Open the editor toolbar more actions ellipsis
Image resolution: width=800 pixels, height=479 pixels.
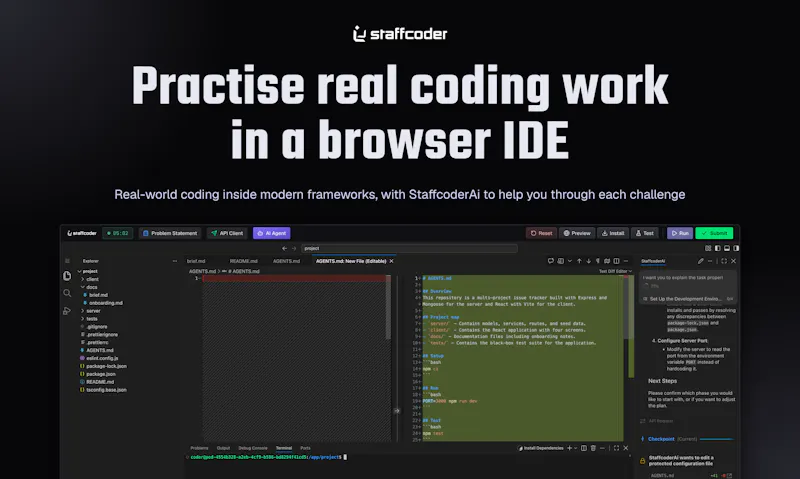[x=626, y=261]
